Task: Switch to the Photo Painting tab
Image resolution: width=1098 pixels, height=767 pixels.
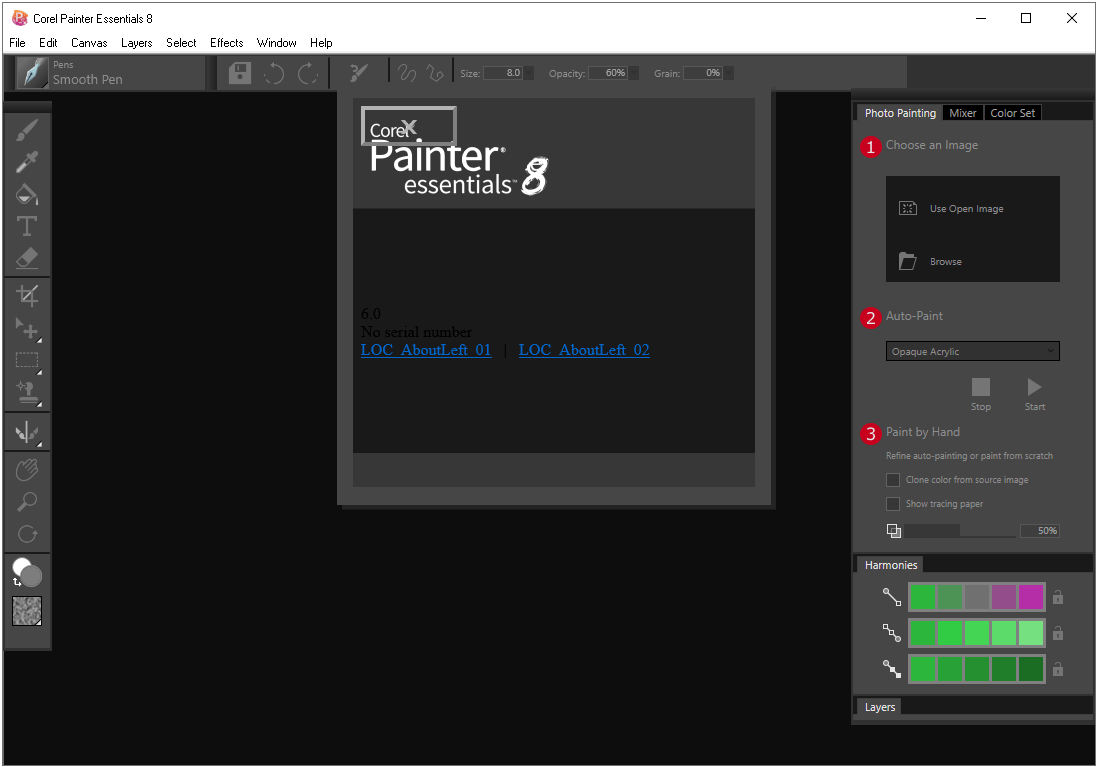Action: [900, 113]
